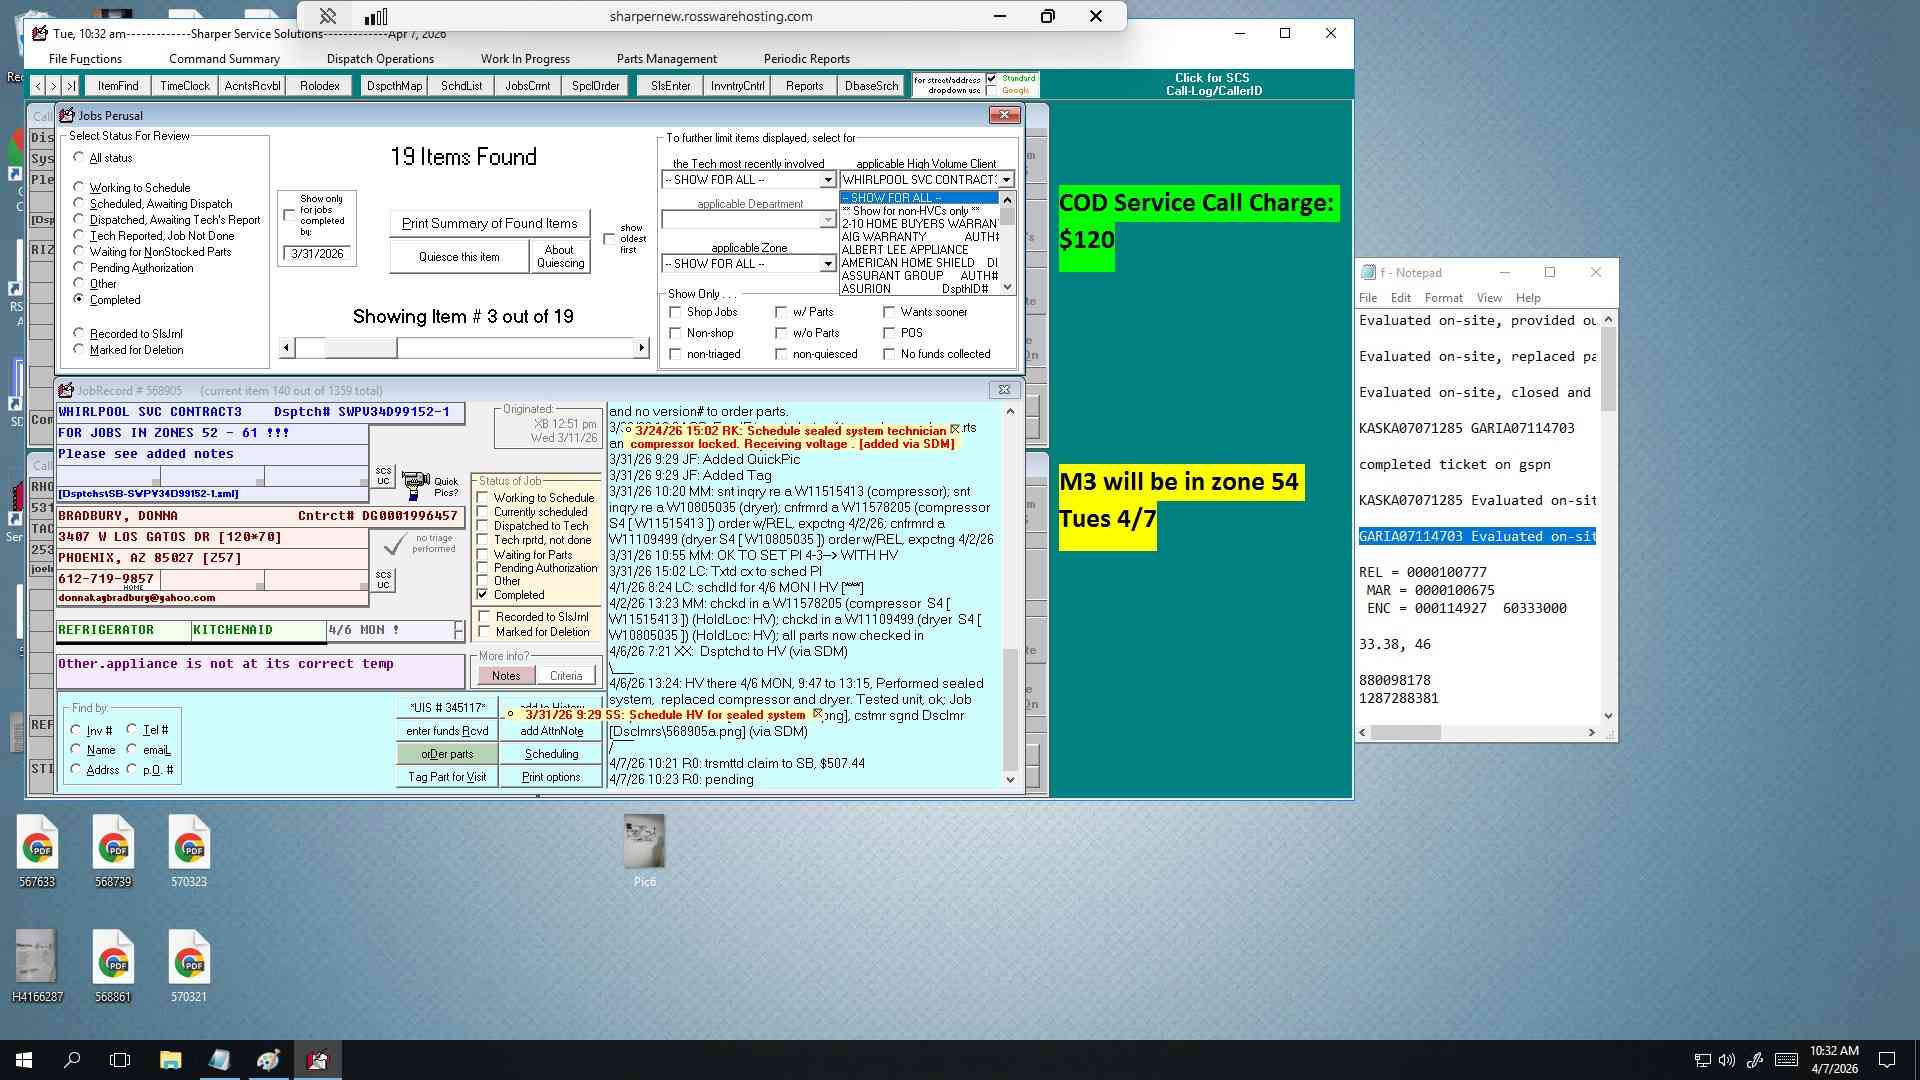Enable the Shop Jobs checkbox

pos(675,312)
